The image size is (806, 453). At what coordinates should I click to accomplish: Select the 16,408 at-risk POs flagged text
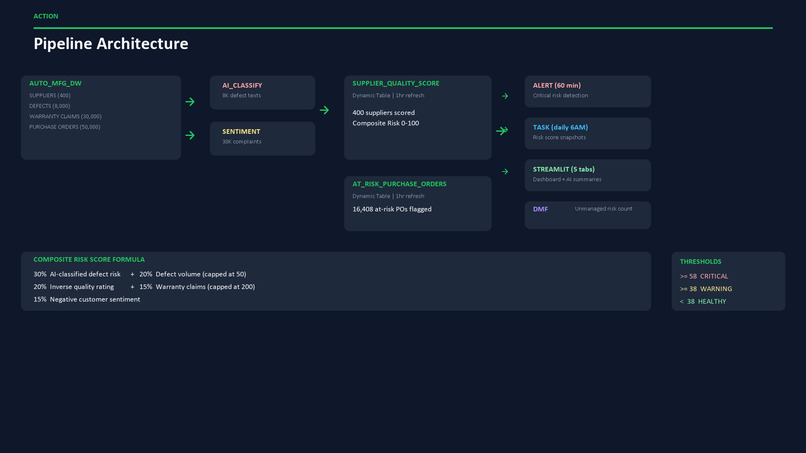click(x=392, y=209)
